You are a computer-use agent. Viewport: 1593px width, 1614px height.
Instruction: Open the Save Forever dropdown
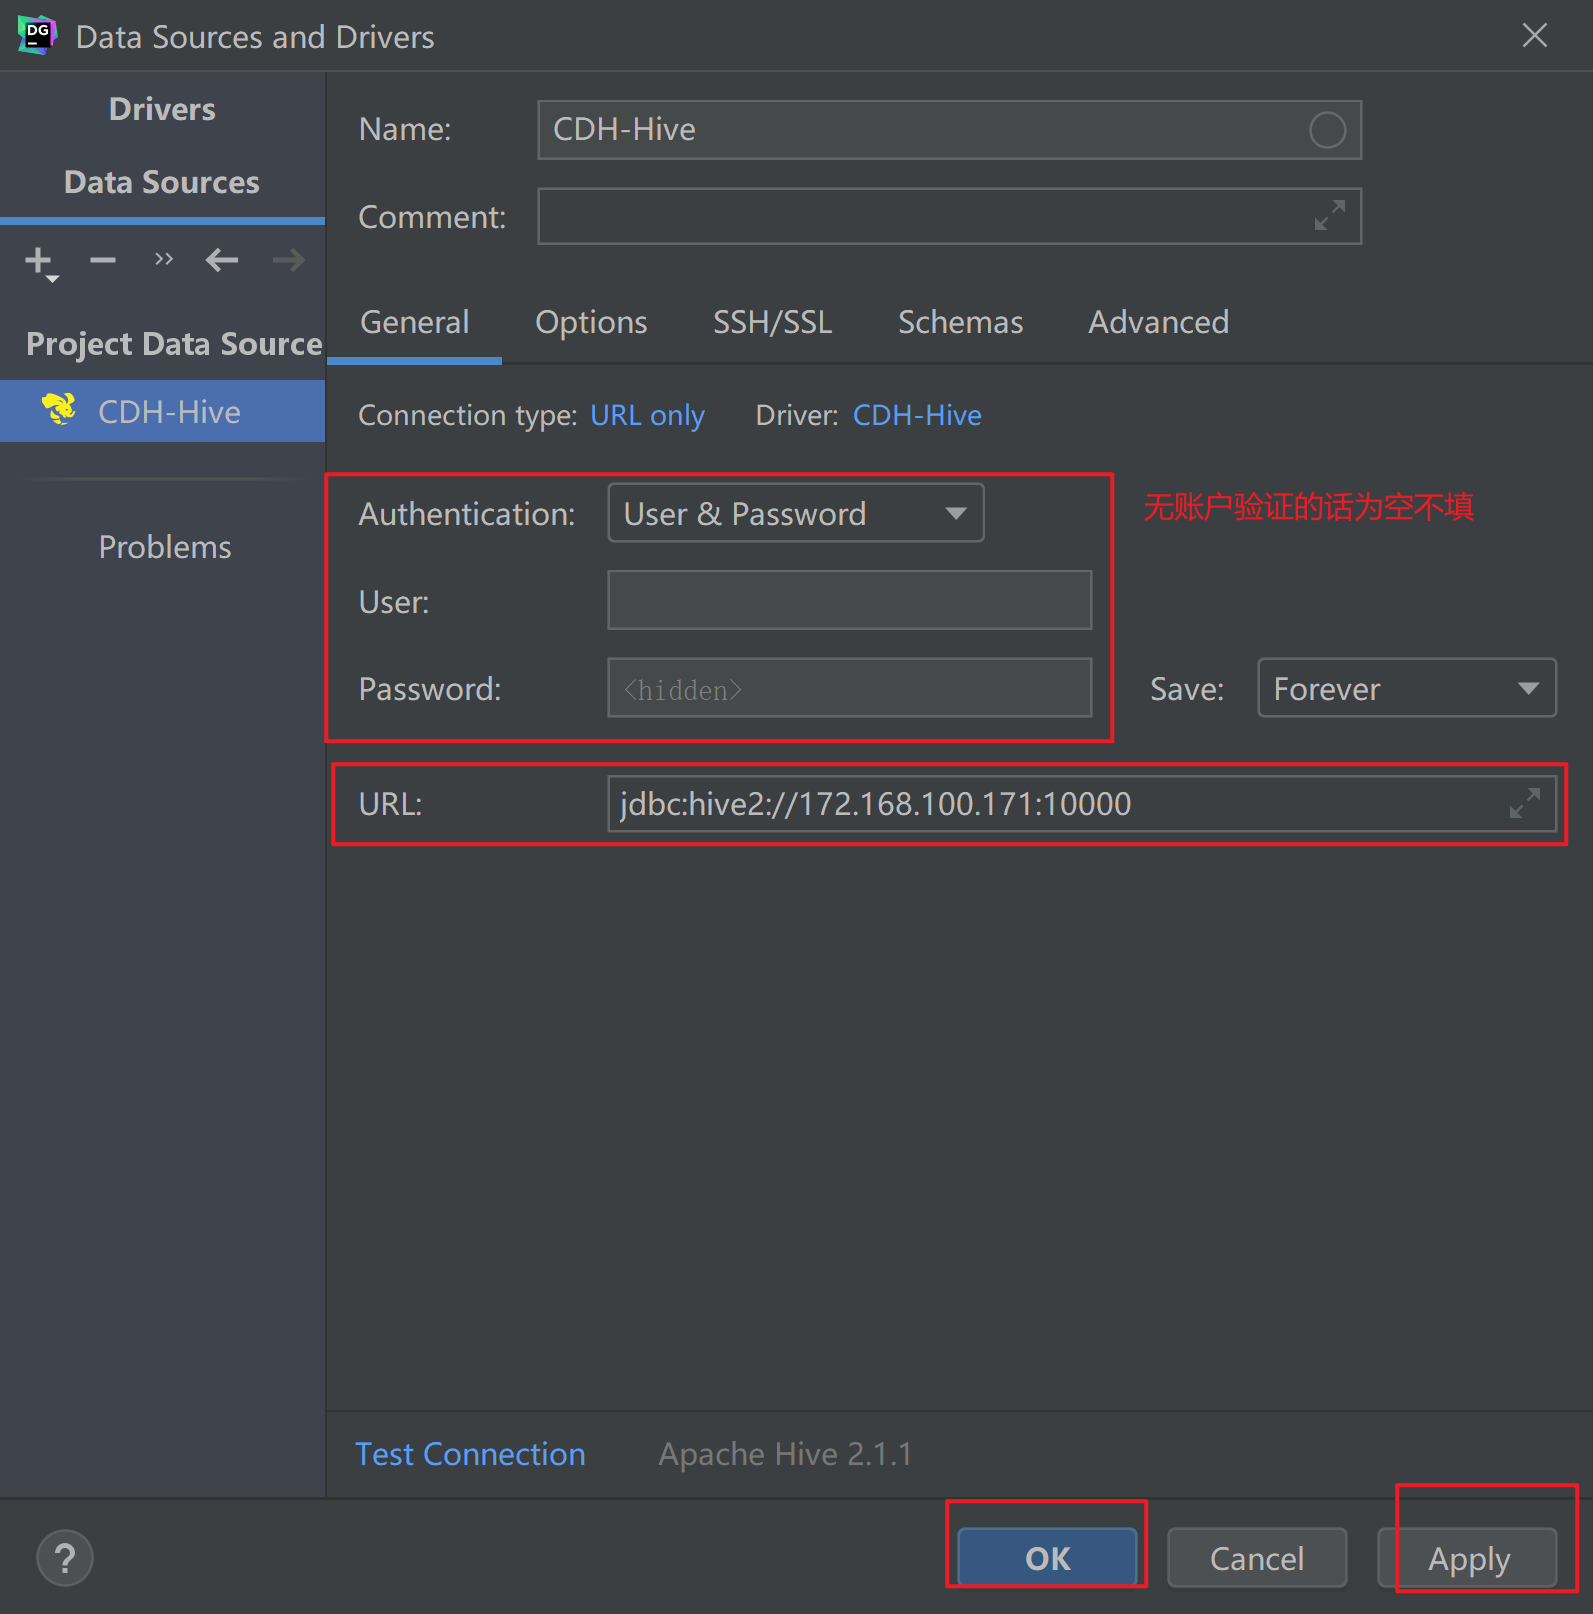click(x=1406, y=688)
